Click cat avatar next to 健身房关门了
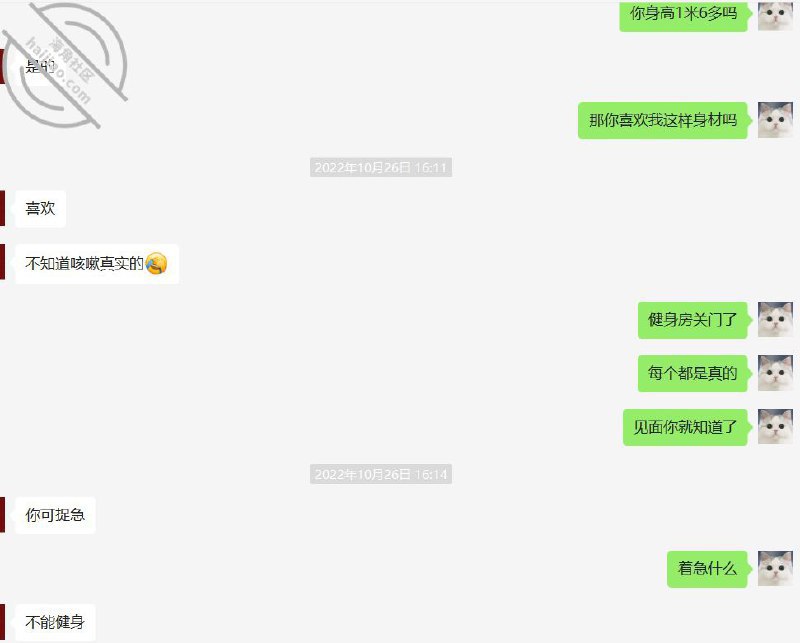 tap(775, 319)
